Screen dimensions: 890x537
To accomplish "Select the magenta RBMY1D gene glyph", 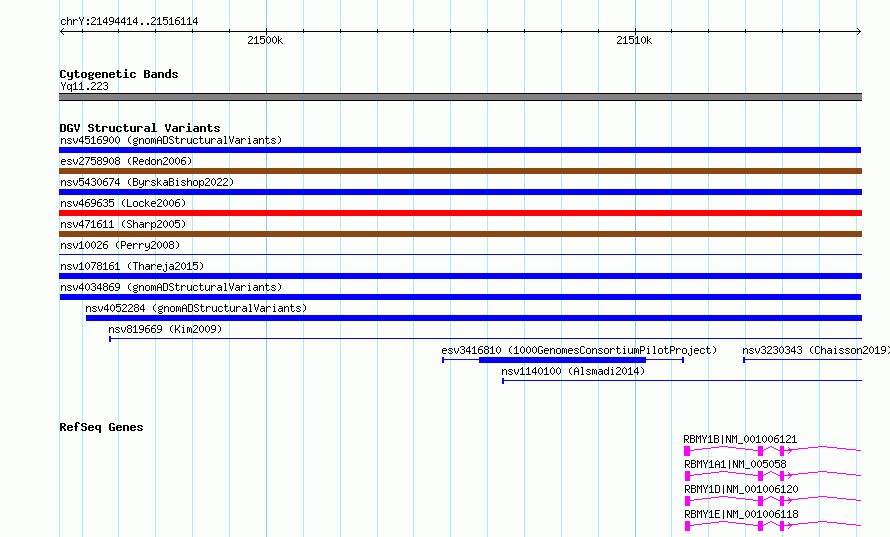I will point(773,501).
